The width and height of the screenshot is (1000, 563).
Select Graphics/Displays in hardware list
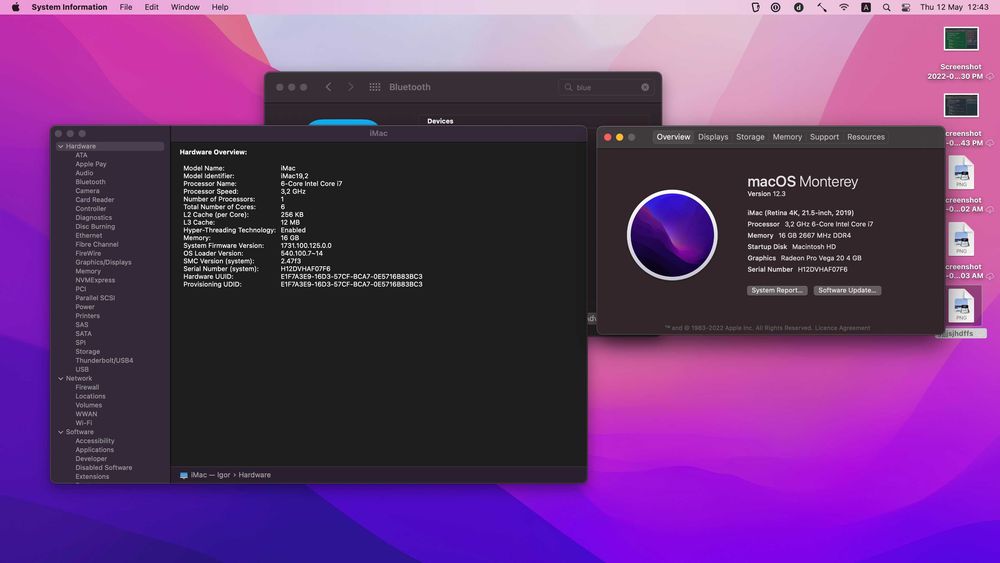coord(103,262)
